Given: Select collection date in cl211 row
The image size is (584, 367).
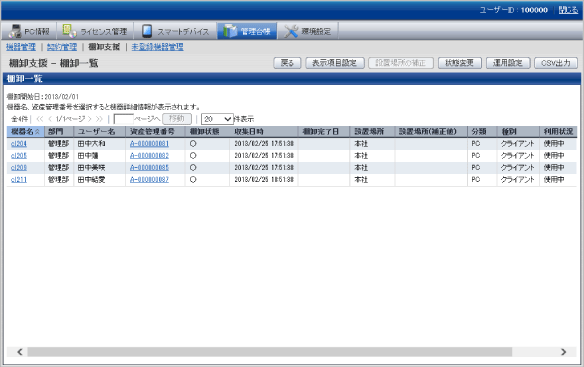Looking at the screenshot, I should pyautogui.click(x=264, y=180).
